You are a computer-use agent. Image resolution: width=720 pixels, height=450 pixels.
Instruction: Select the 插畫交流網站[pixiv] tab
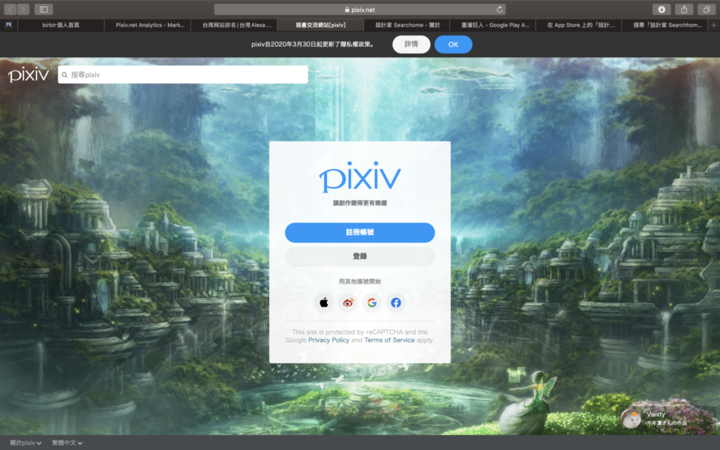click(320, 25)
